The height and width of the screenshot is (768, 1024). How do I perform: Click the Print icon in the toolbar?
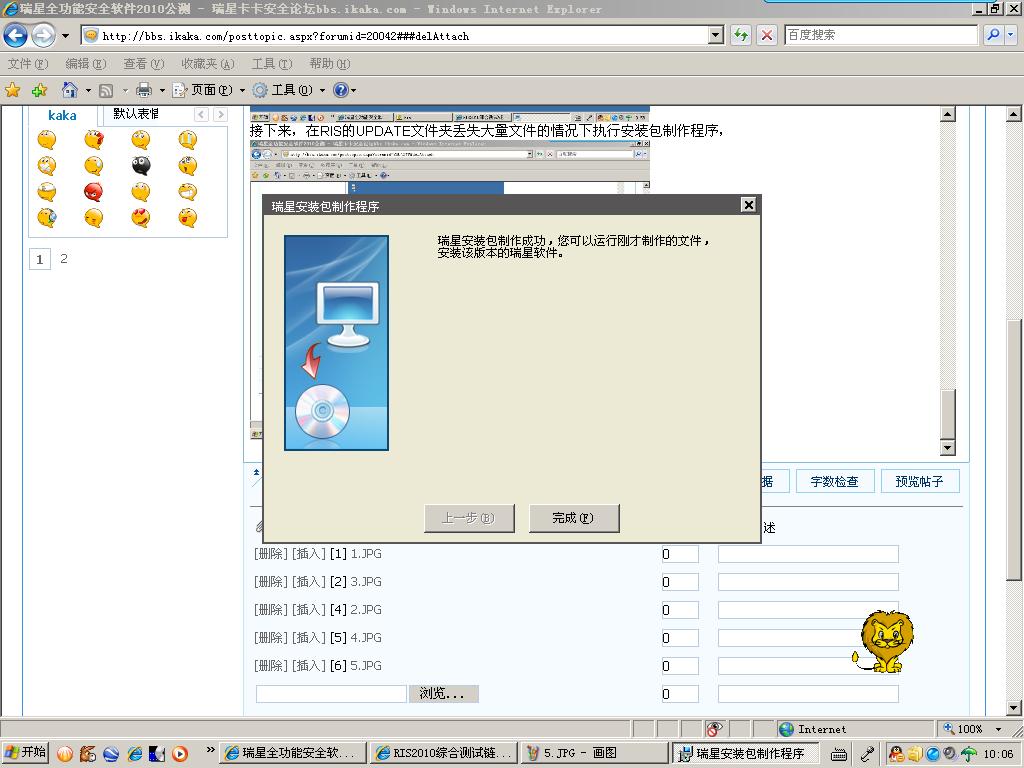click(x=144, y=90)
